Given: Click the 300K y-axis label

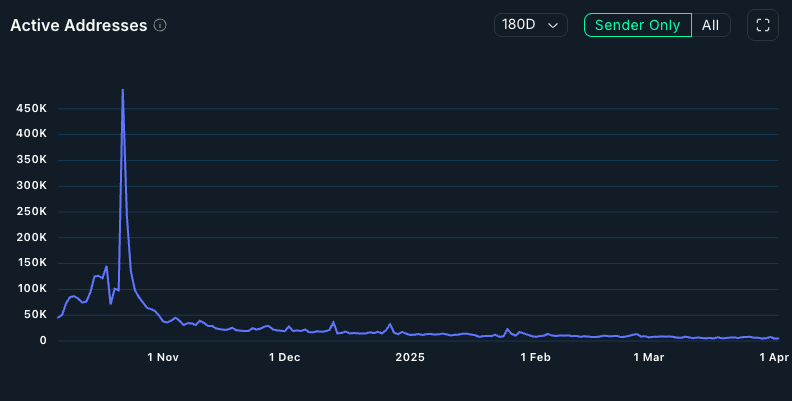Looking at the screenshot, I should pos(28,185).
